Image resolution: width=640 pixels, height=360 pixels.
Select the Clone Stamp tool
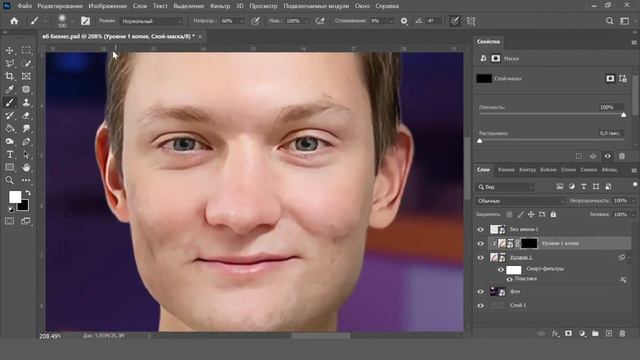click(x=26, y=102)
